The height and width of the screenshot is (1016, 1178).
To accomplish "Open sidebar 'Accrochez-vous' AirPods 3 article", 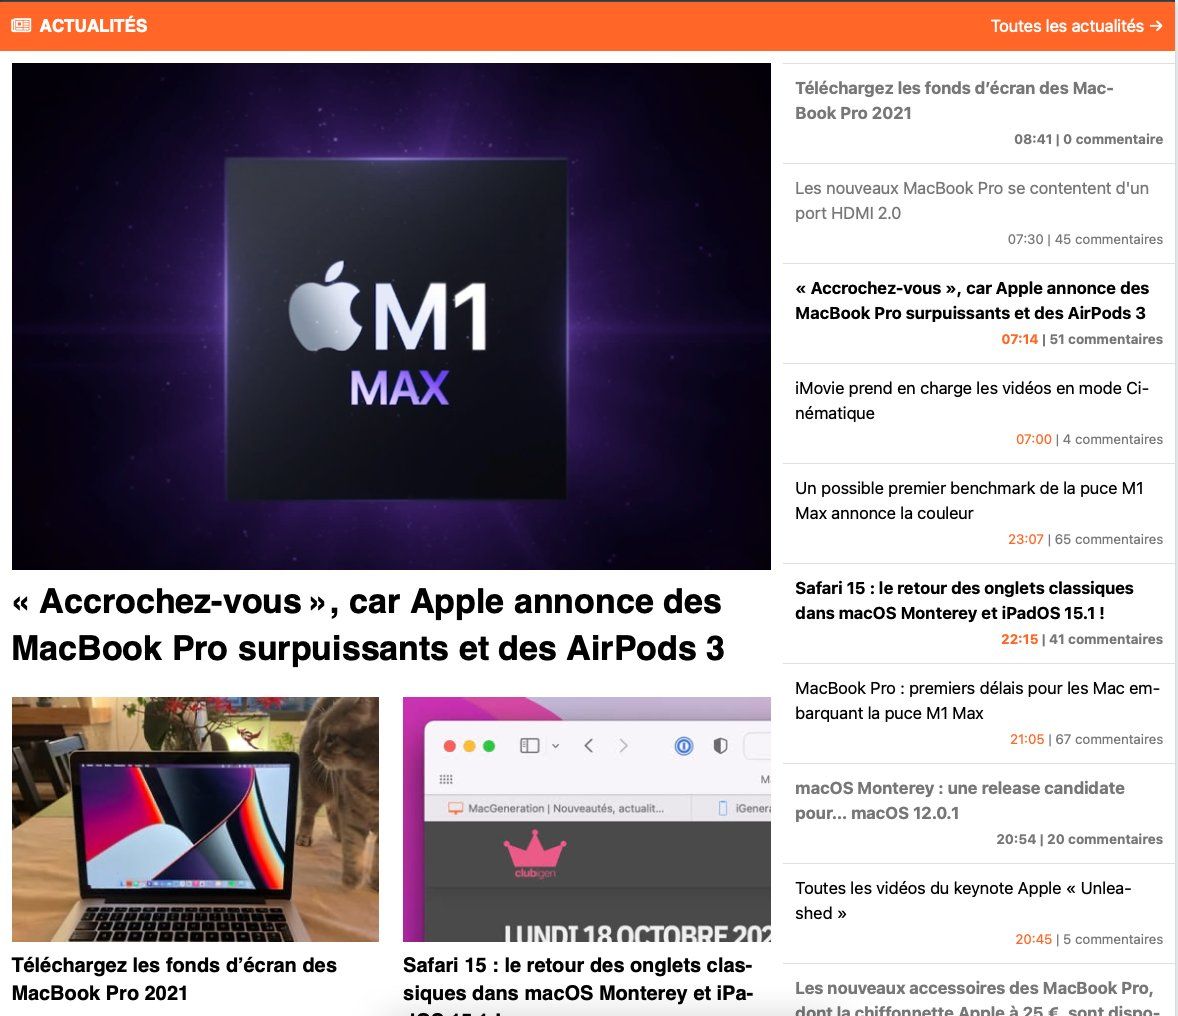I will [970, 300].
